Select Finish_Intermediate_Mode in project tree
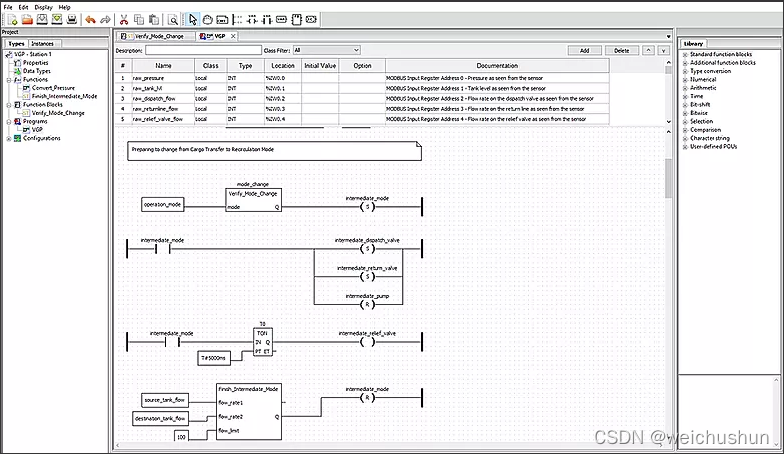The image size is (784, 454). [64, 96]
